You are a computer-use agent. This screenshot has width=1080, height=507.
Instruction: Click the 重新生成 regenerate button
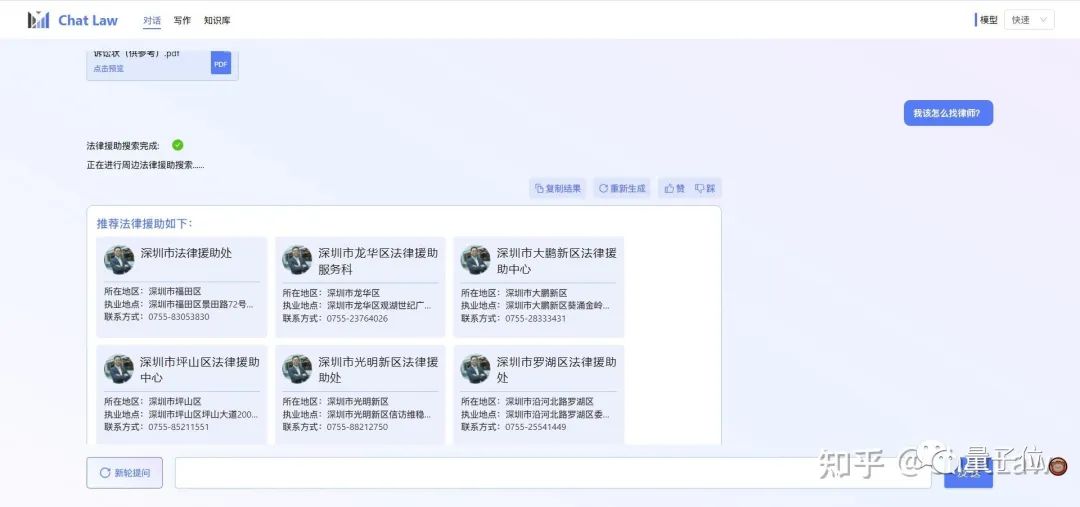621,188
